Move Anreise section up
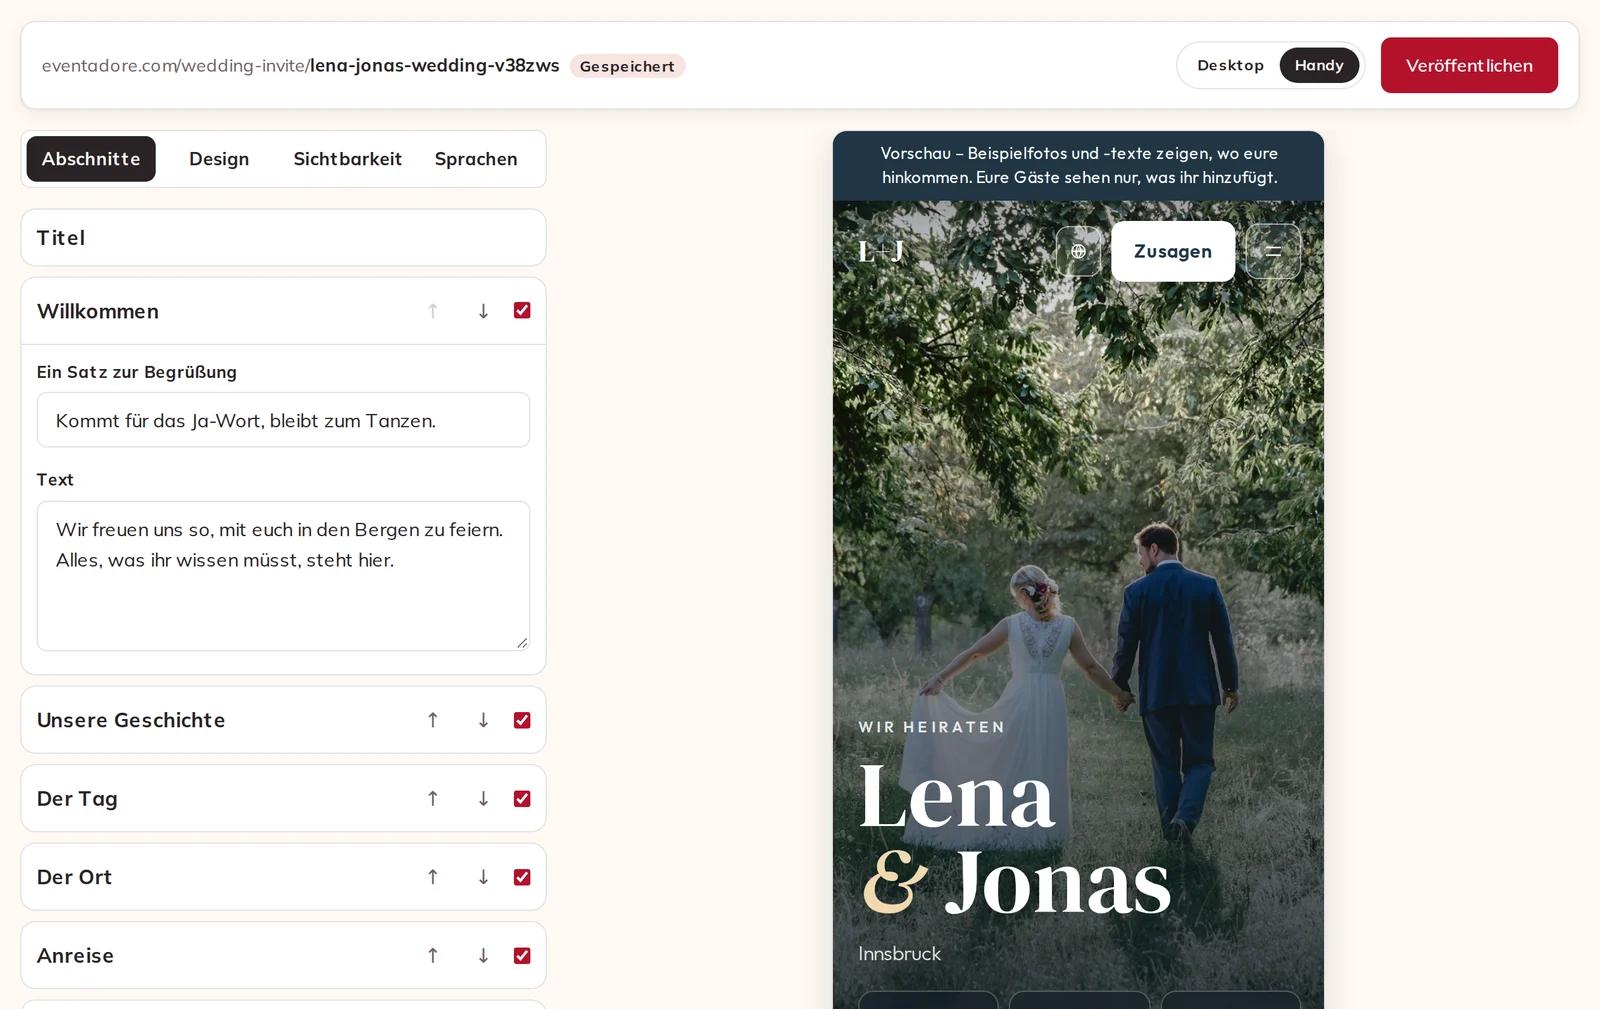This screenshot has height=1009, width=1600. click(x=433, y=955)
